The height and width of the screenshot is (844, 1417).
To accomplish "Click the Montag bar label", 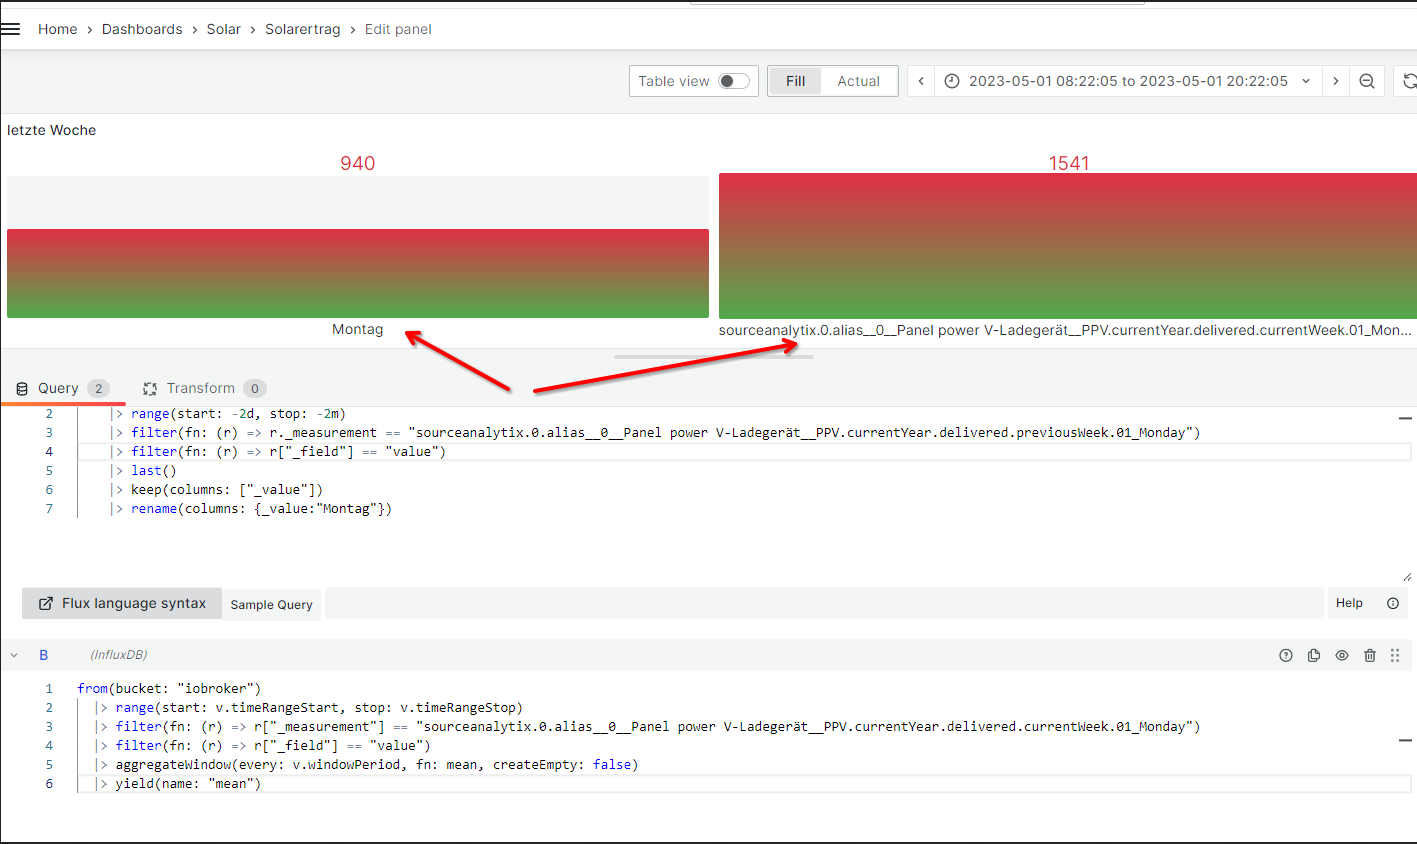I will point(358,329).
